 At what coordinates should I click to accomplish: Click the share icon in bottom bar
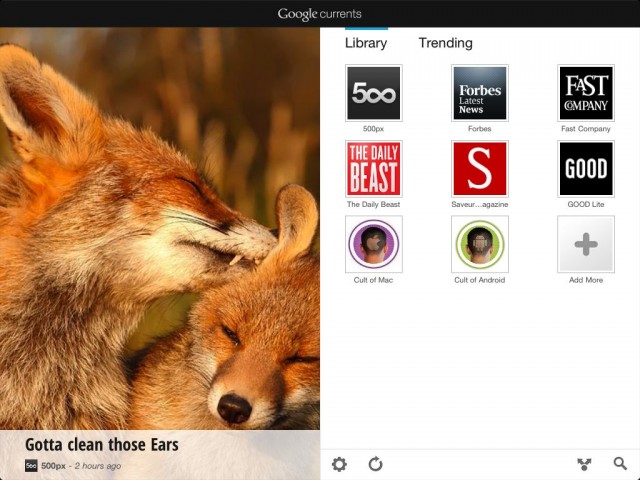pos(585,464)
